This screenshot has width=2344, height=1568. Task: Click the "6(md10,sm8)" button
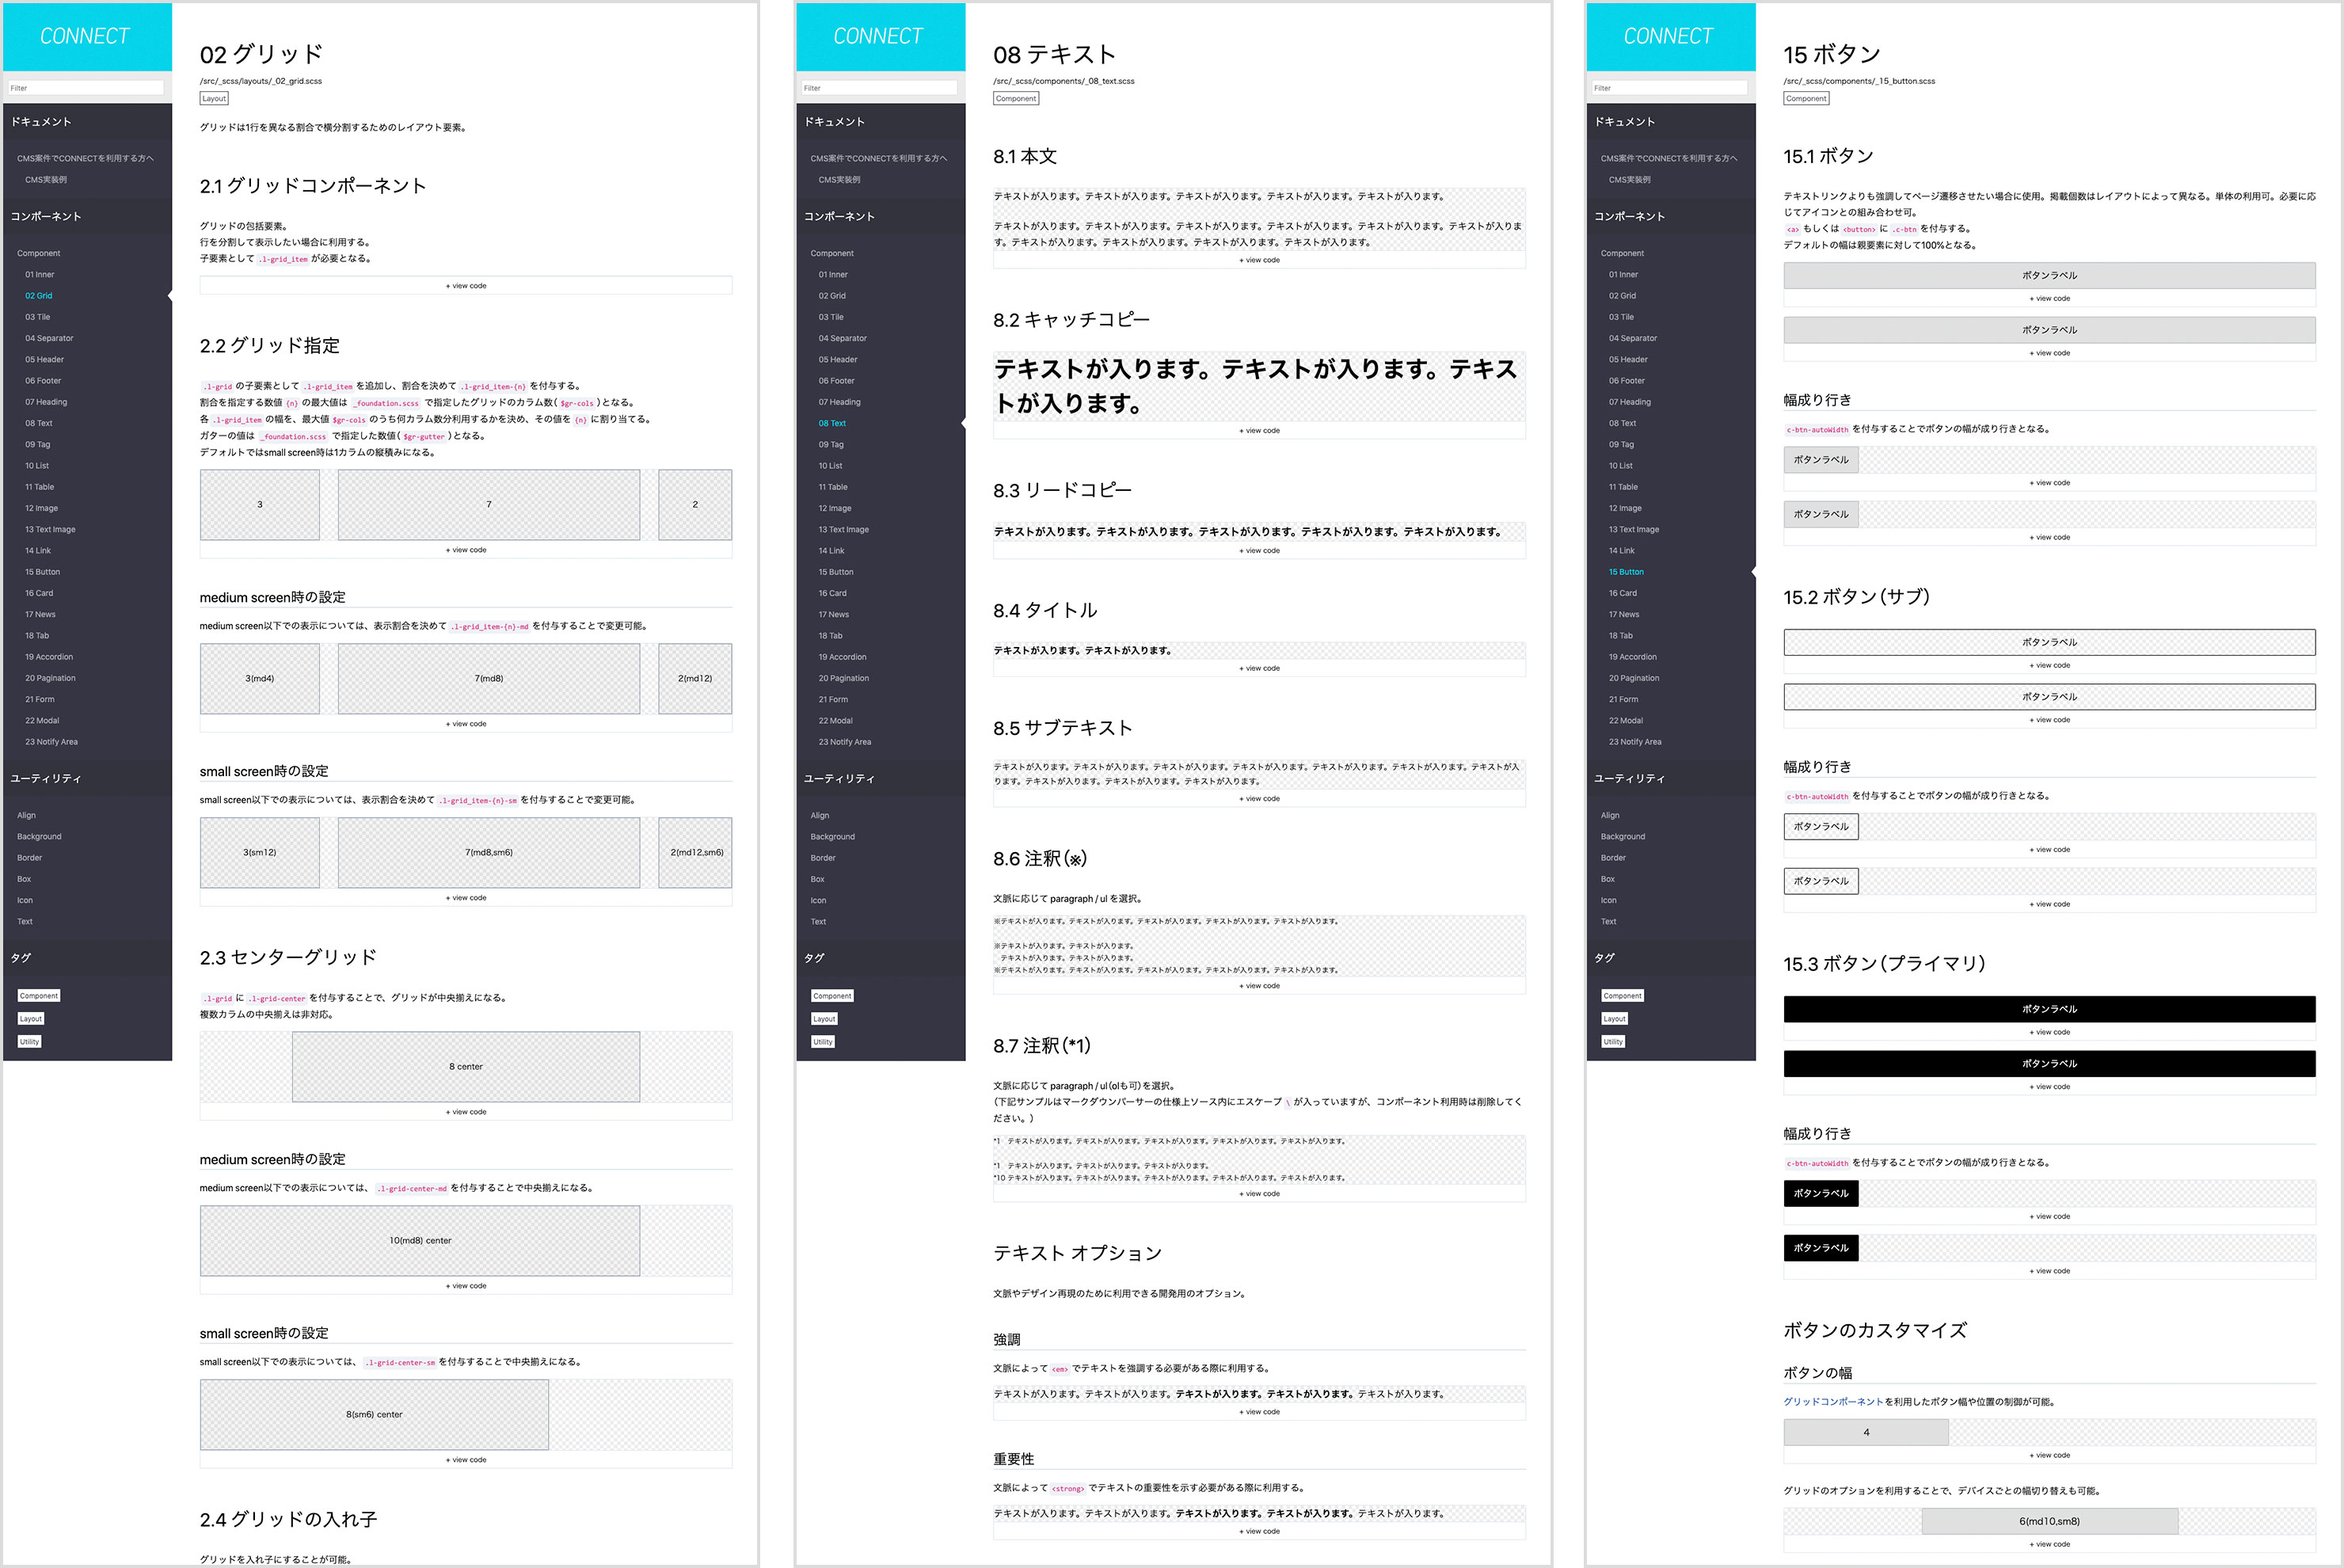pos(2049,1521)
